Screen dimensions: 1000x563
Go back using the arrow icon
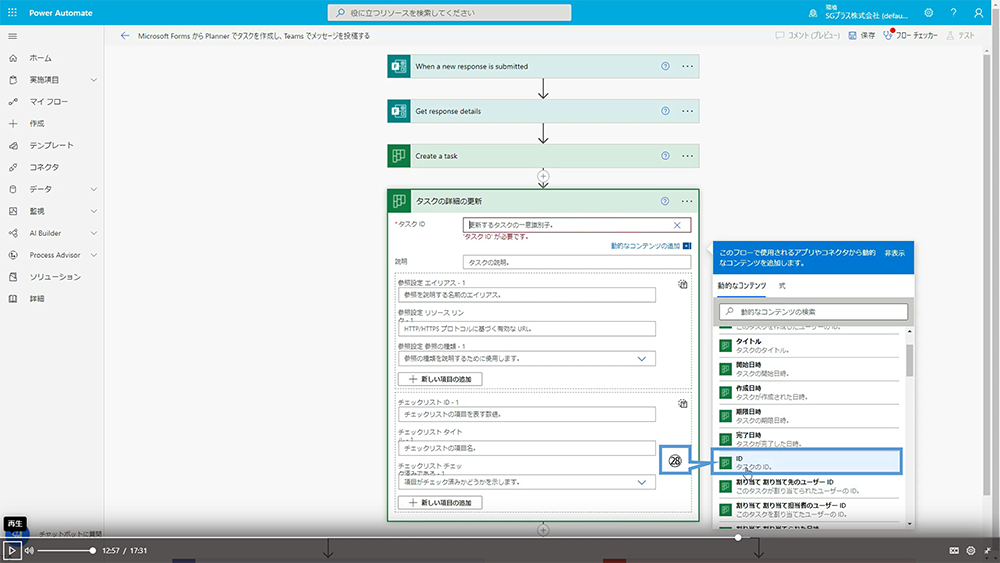125,36
